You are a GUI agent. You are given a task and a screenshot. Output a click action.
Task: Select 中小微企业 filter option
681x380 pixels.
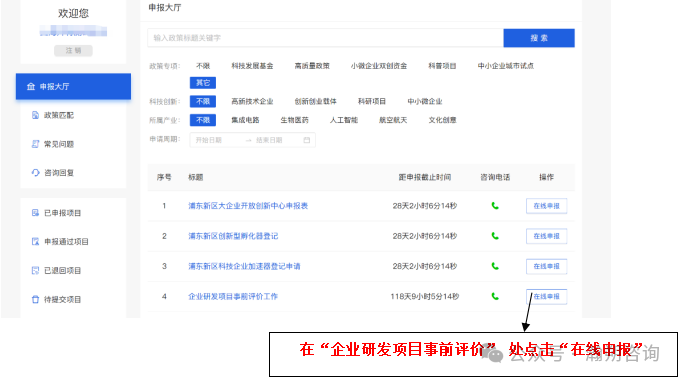pyautogui.click(x=425, y=101)
